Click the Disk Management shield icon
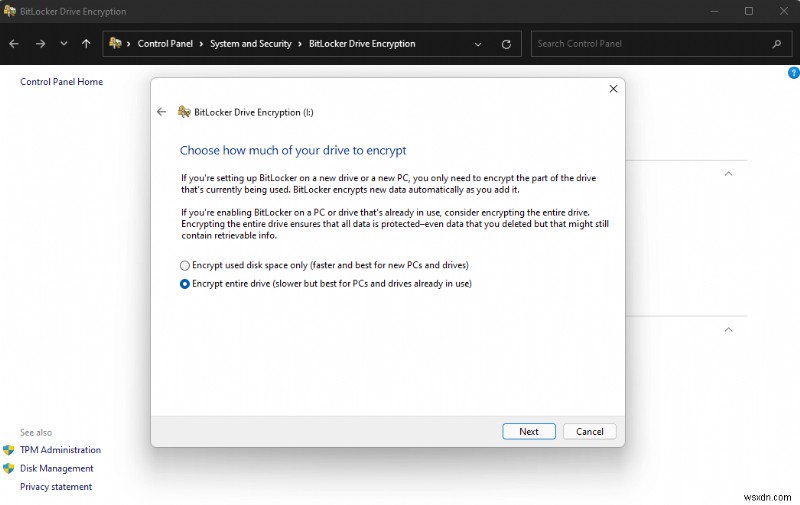The image size is (800, 505). pyautogui.click(x=9, y=468)
